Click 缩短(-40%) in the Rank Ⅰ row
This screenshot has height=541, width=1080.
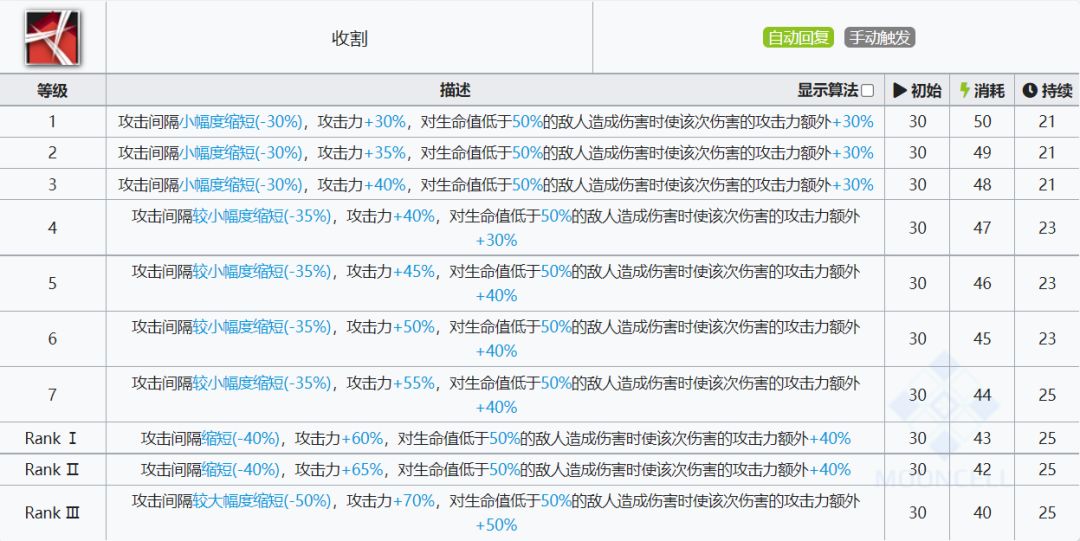point(241,438)
